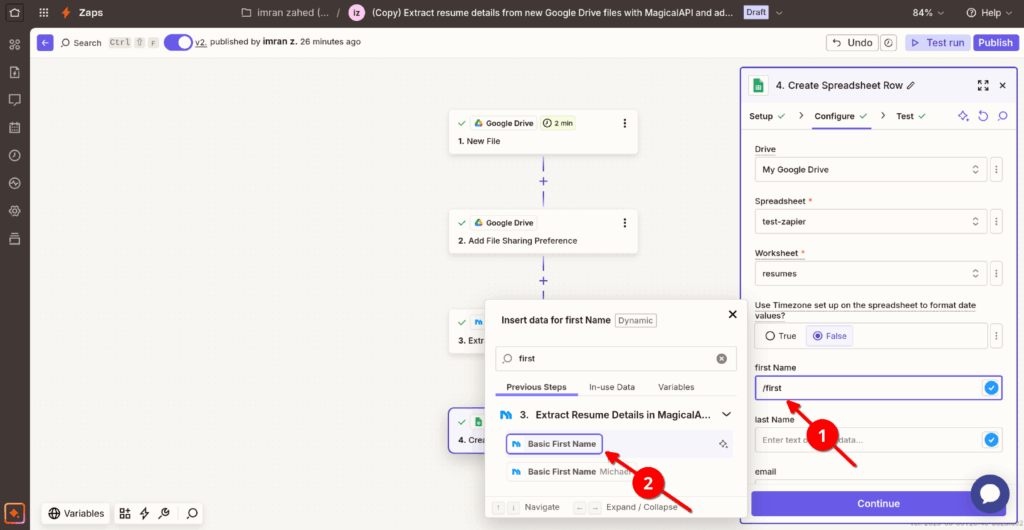Open the assets icon in left sidebar
The height and width of the screenshot is (530, 1024).
[x=14, y=44]
